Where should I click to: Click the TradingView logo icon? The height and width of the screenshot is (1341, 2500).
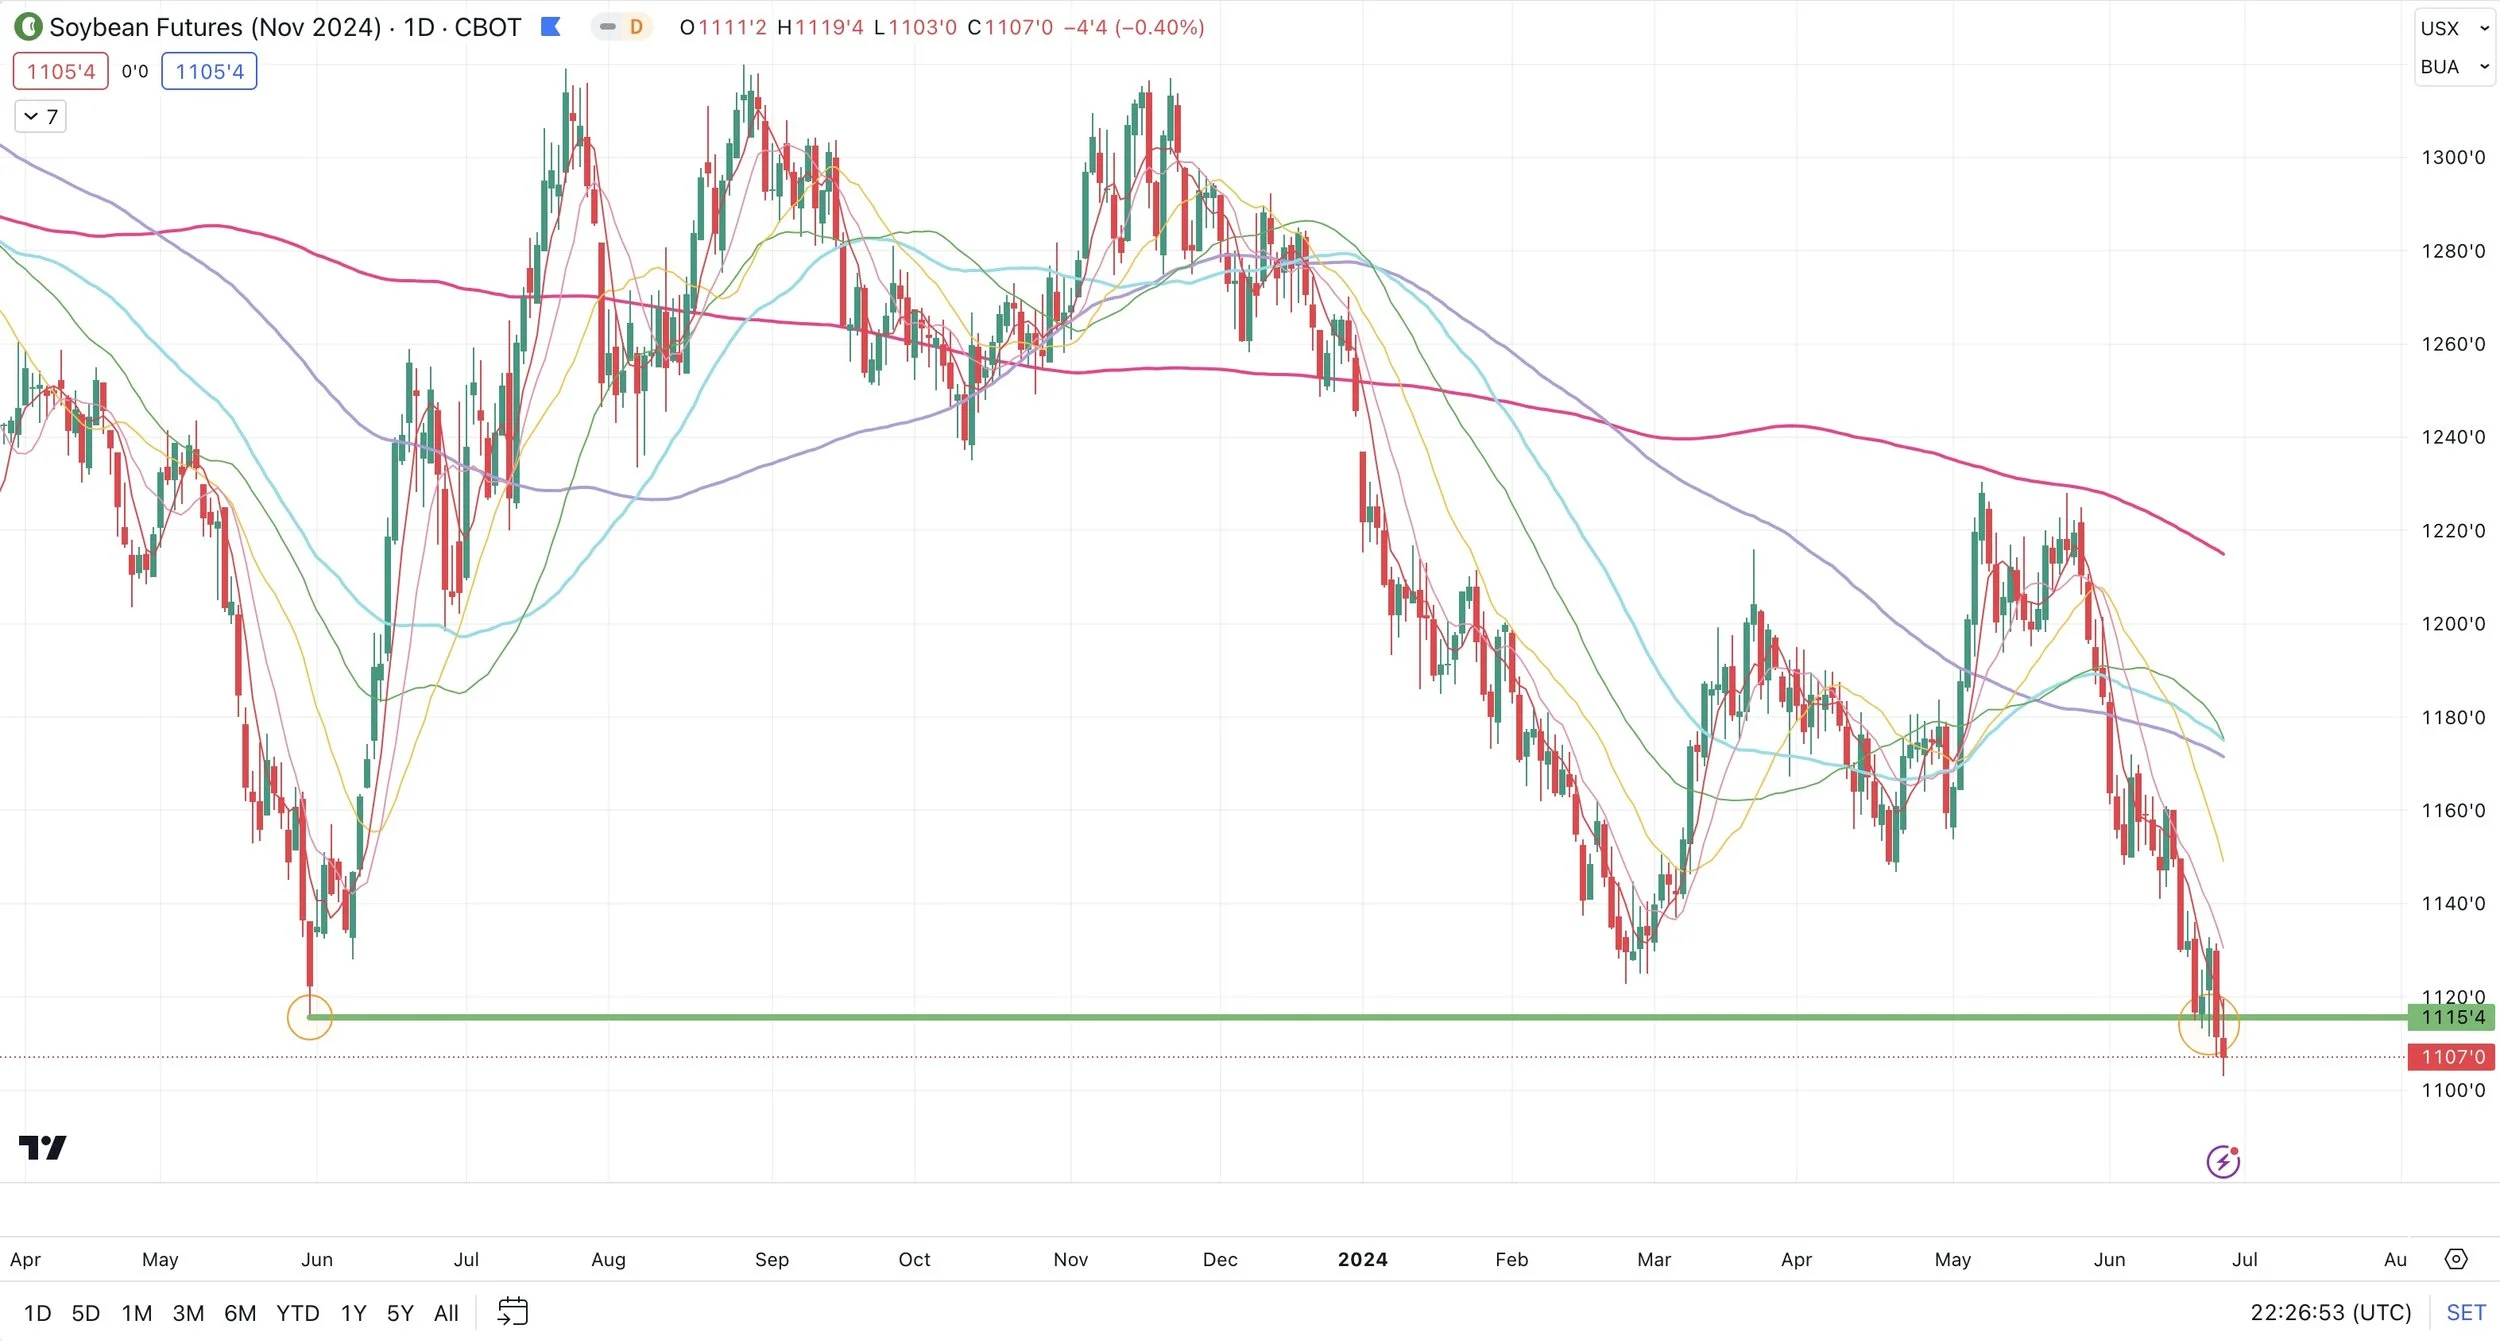(x=43, y=1147)
